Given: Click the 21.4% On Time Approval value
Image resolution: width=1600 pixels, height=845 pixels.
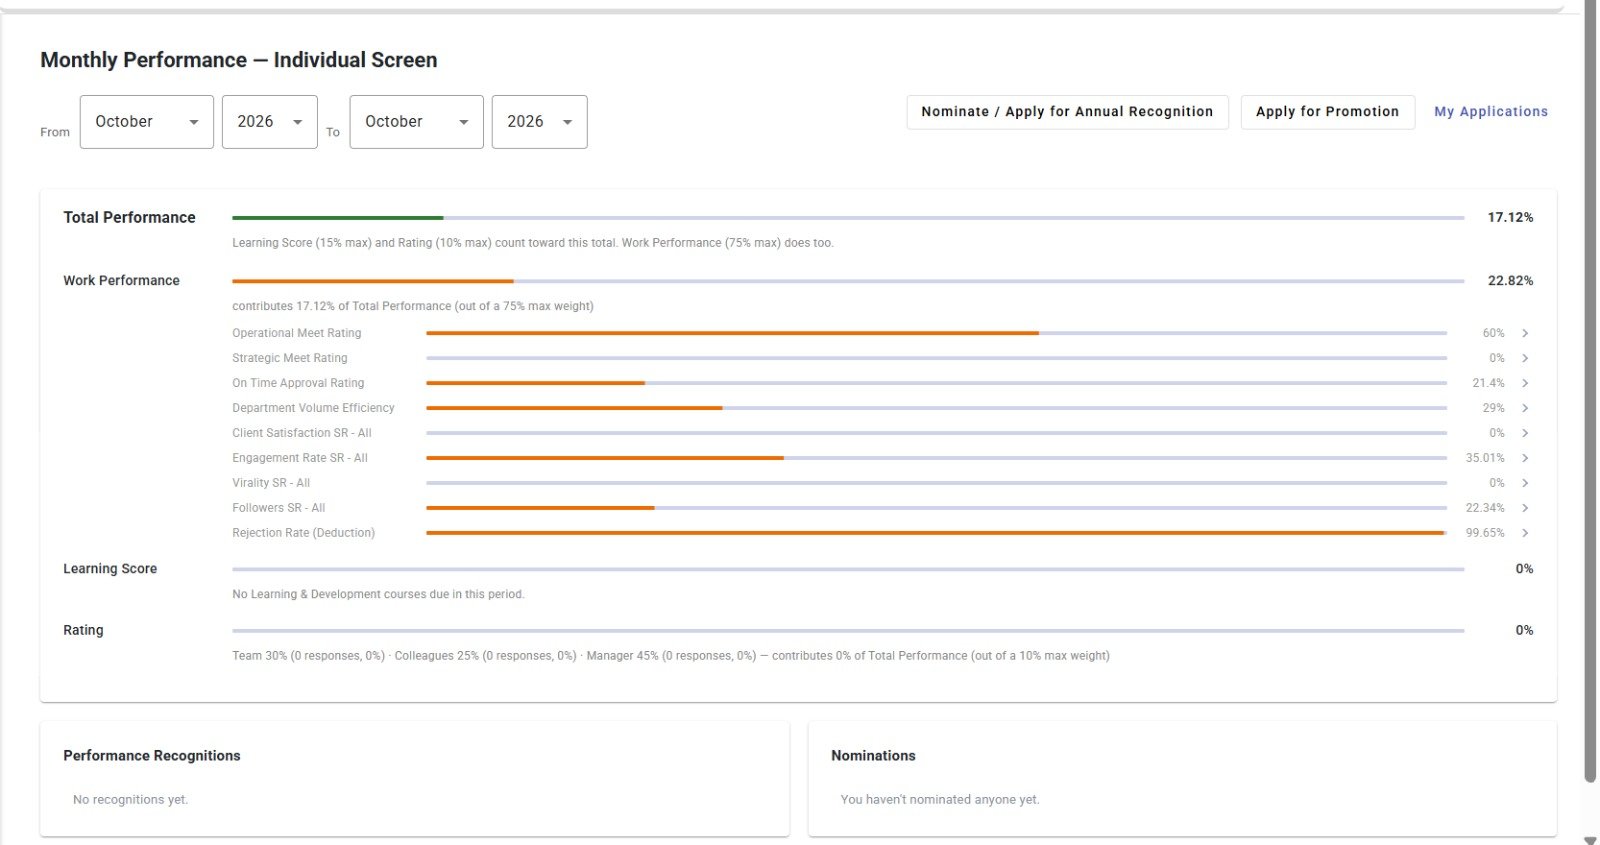Looking at the screenshot, I should pos(1488,383).
